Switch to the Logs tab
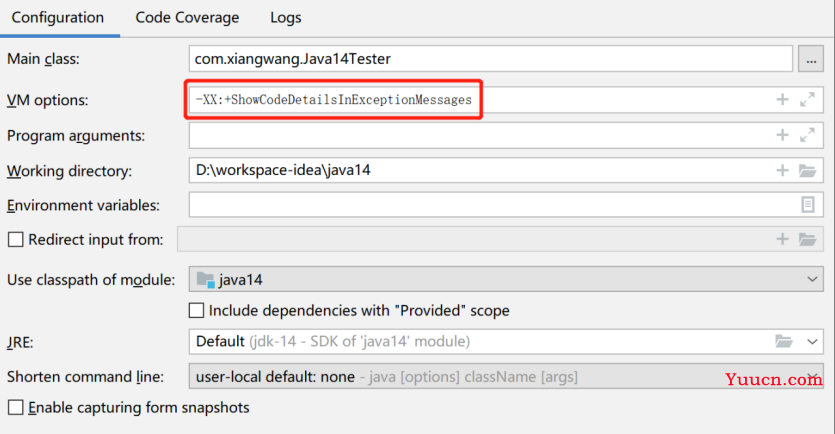This screenshot has width=835, height=434. (286, 18)
